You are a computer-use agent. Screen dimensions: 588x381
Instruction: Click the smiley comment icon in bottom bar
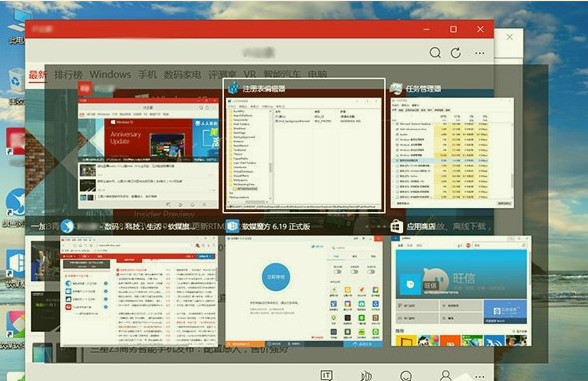[x=406, y=375]
